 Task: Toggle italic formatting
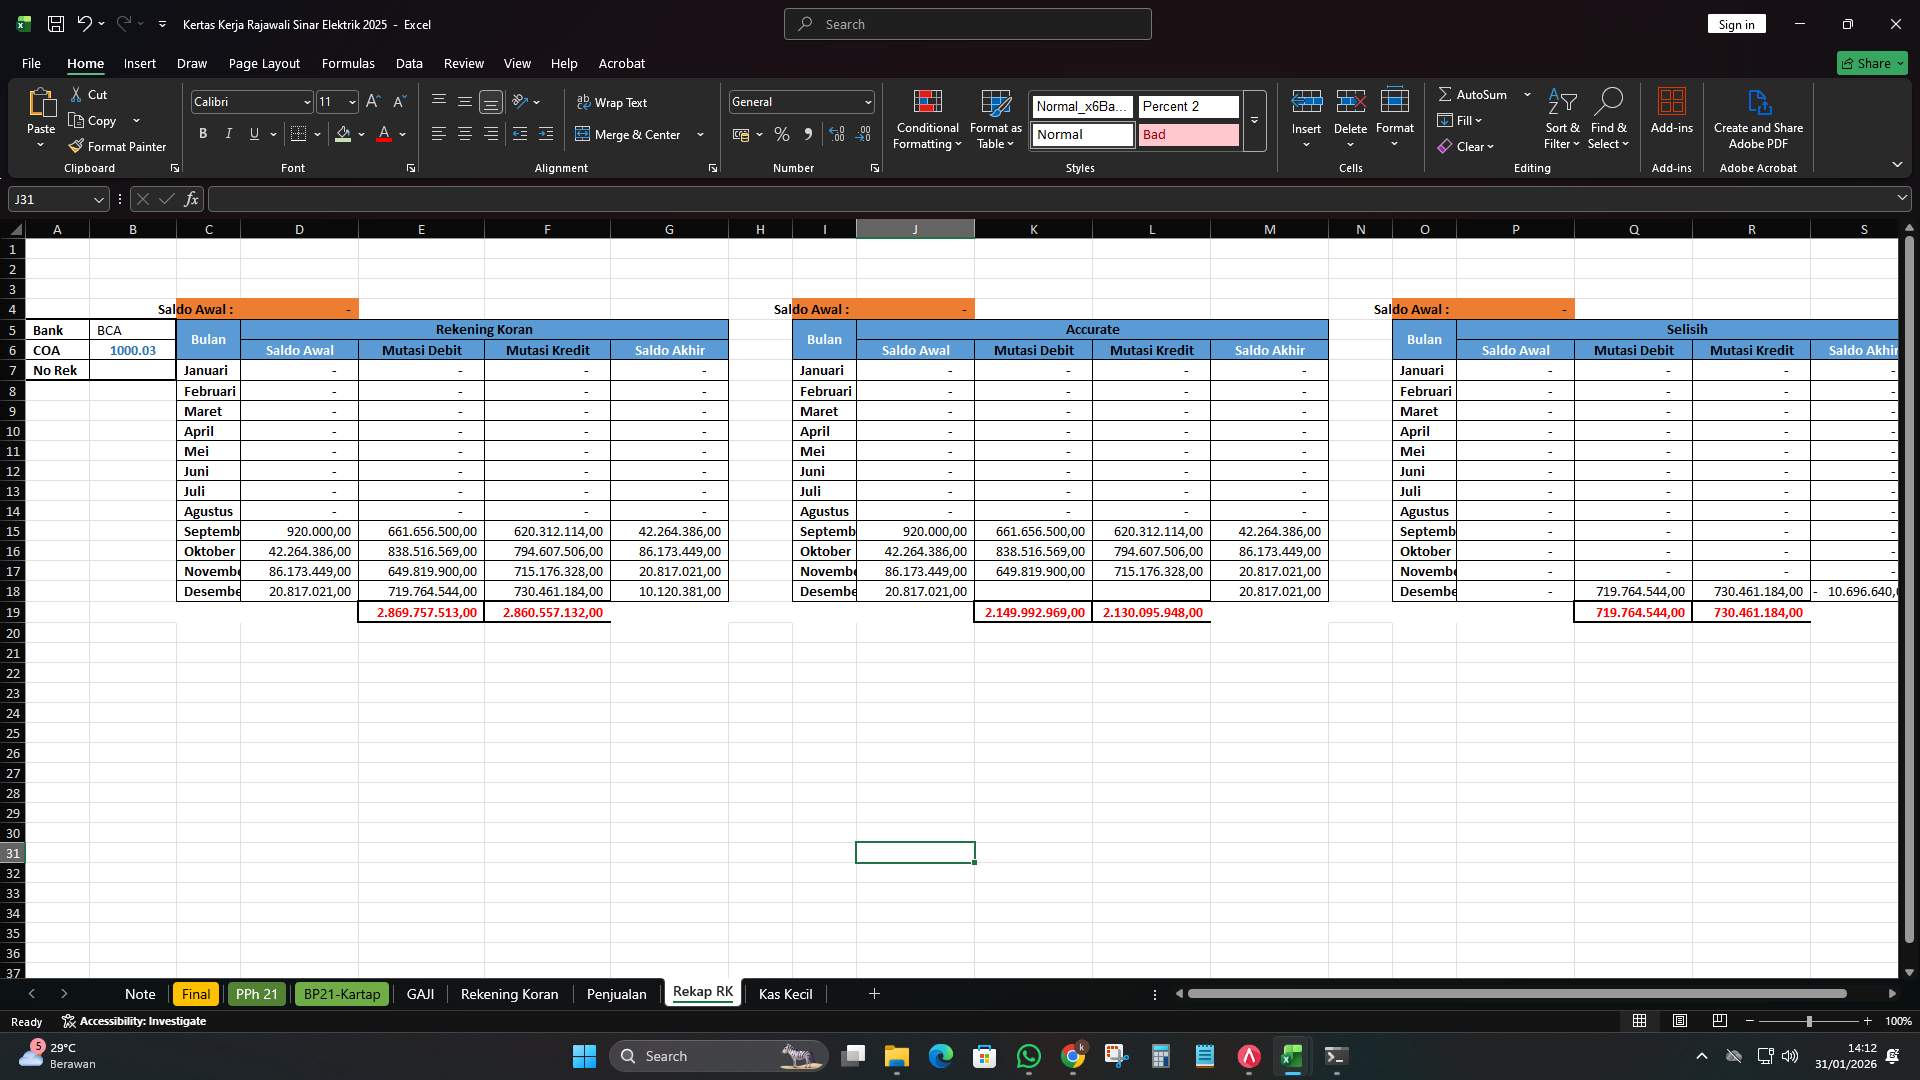click(228, 133)
